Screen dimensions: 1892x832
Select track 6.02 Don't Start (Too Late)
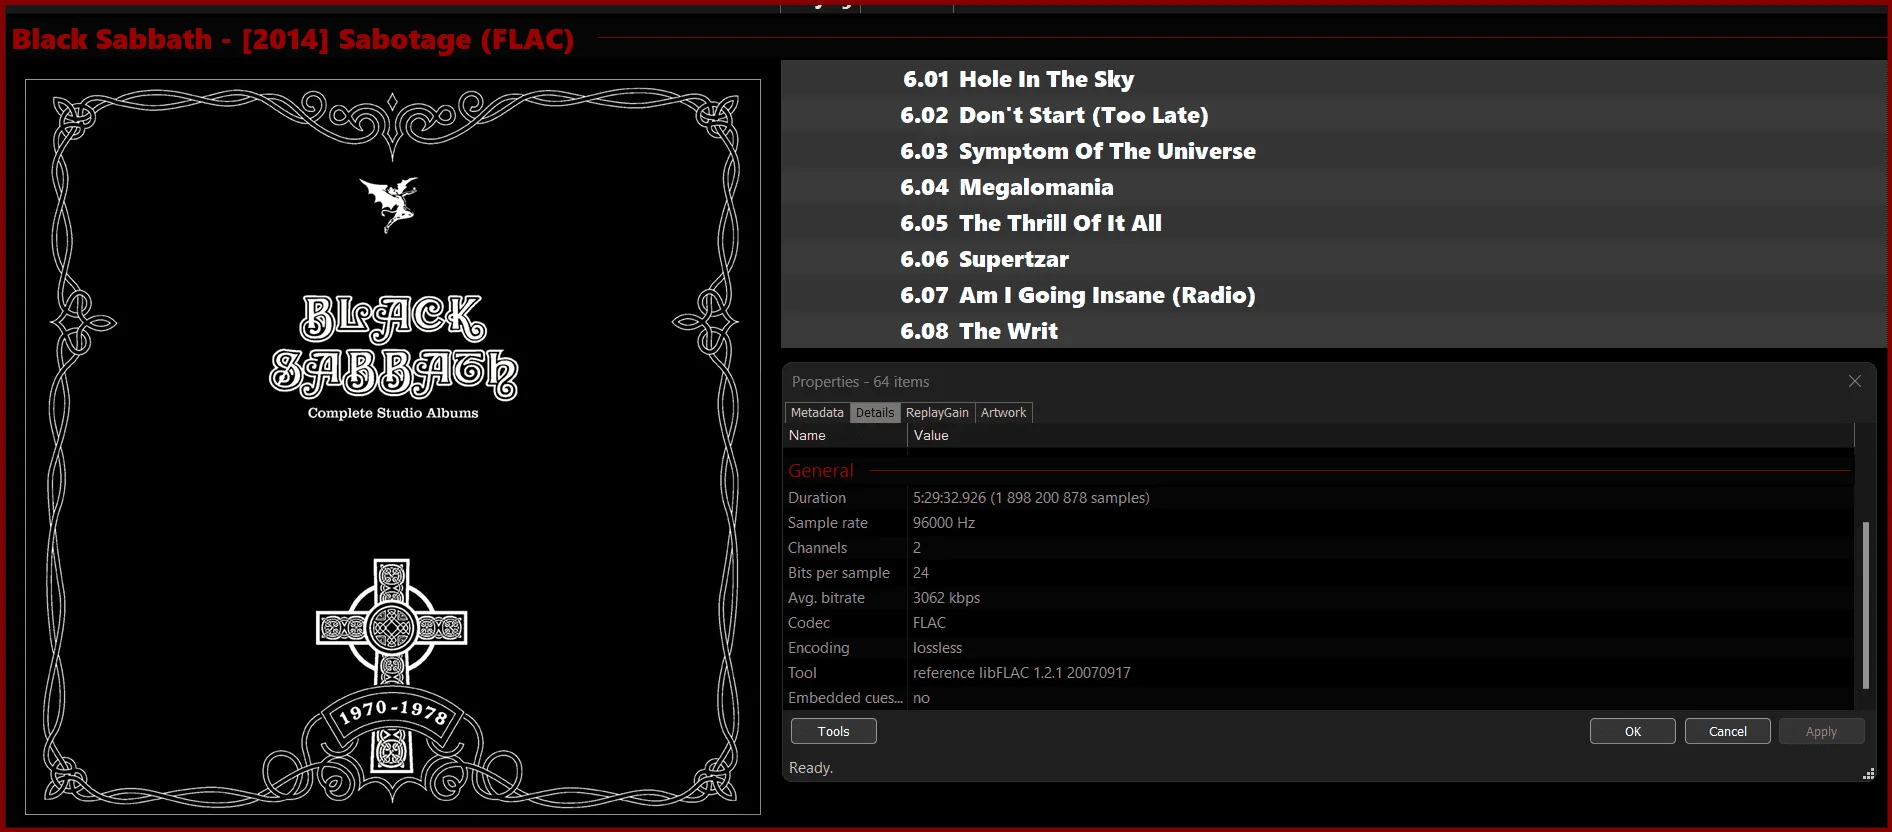coord(1334,115)
